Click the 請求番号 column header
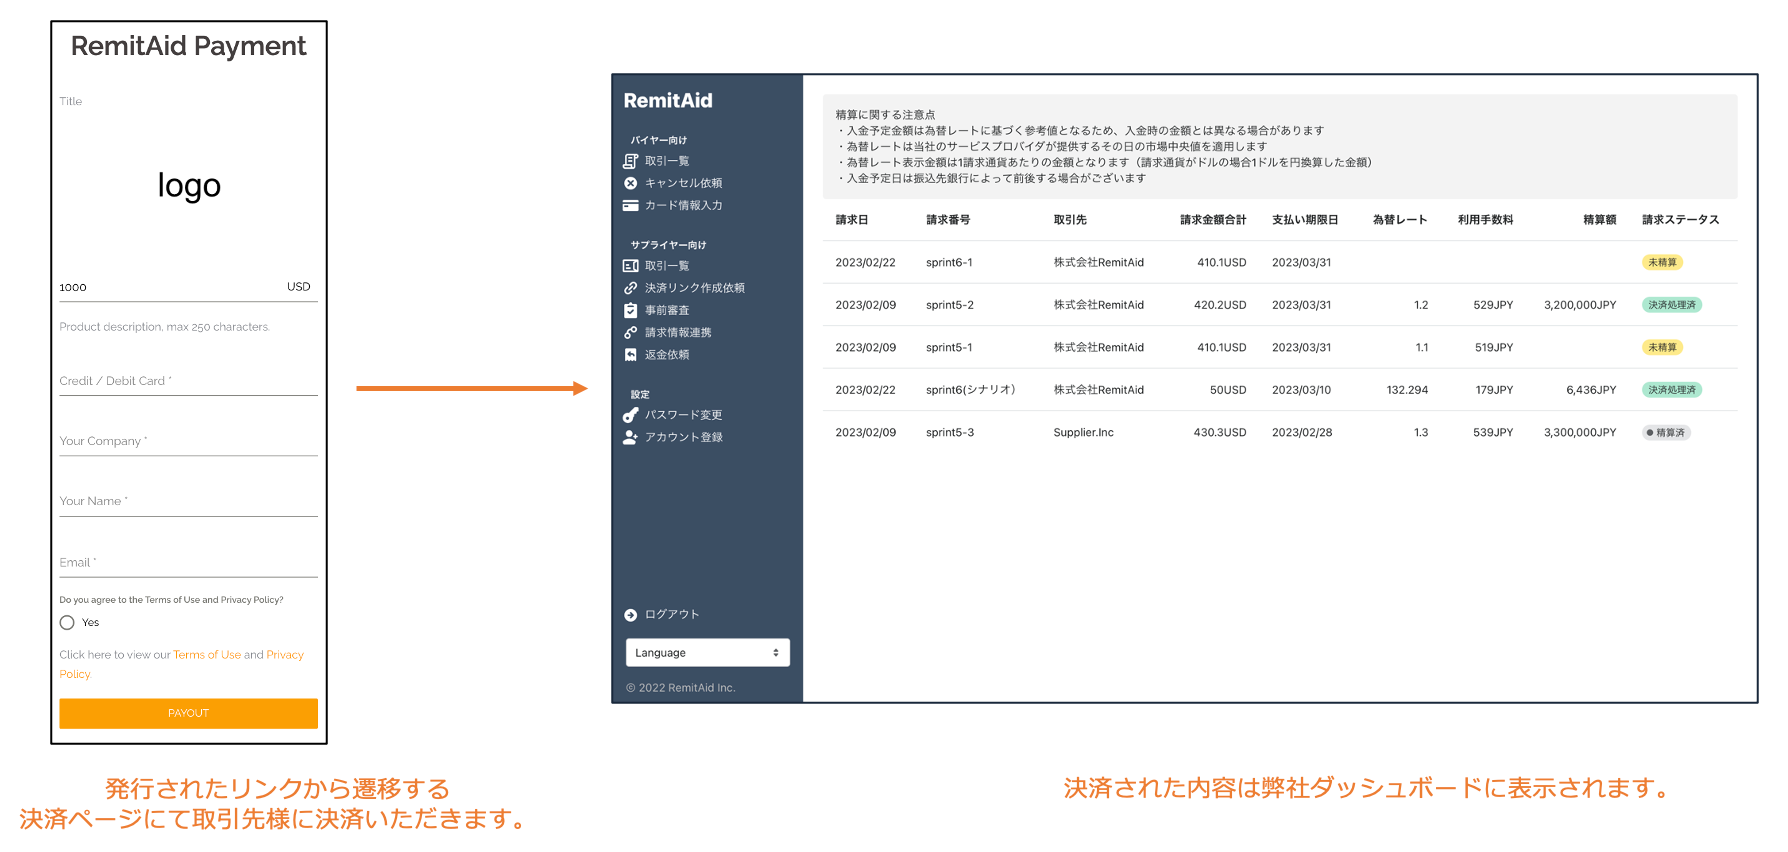The image size is (1788, 852). (x=948, y=220)
